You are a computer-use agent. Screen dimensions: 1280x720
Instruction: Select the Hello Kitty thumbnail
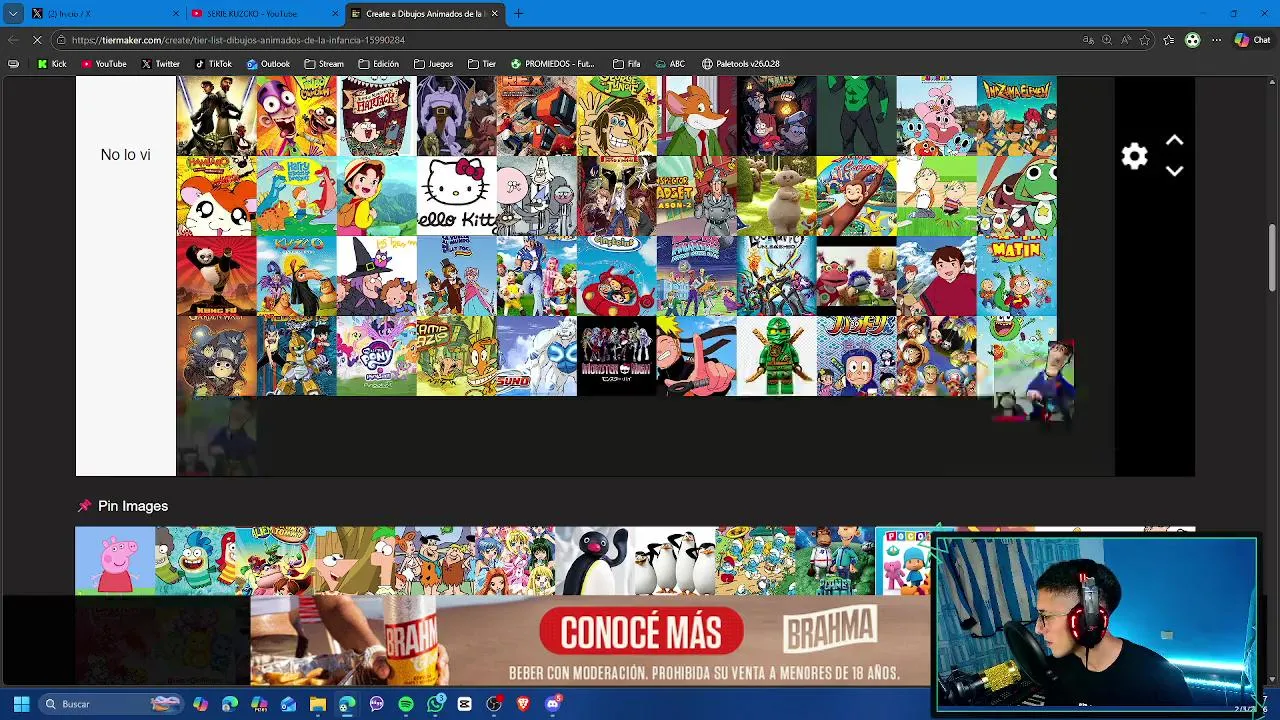click(x=457, y=196)
